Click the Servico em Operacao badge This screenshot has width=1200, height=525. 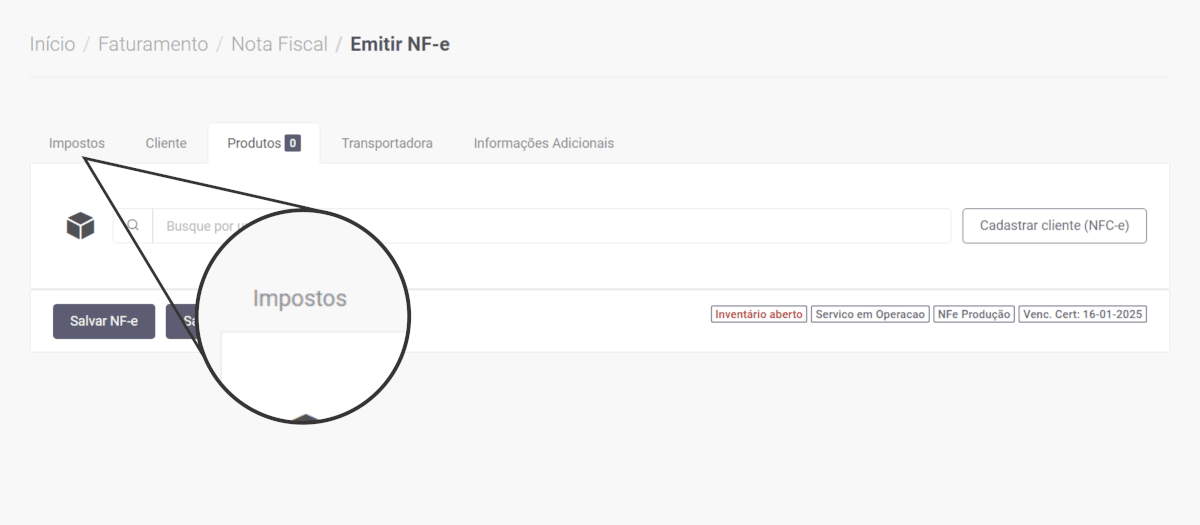[x=871, y=314]
